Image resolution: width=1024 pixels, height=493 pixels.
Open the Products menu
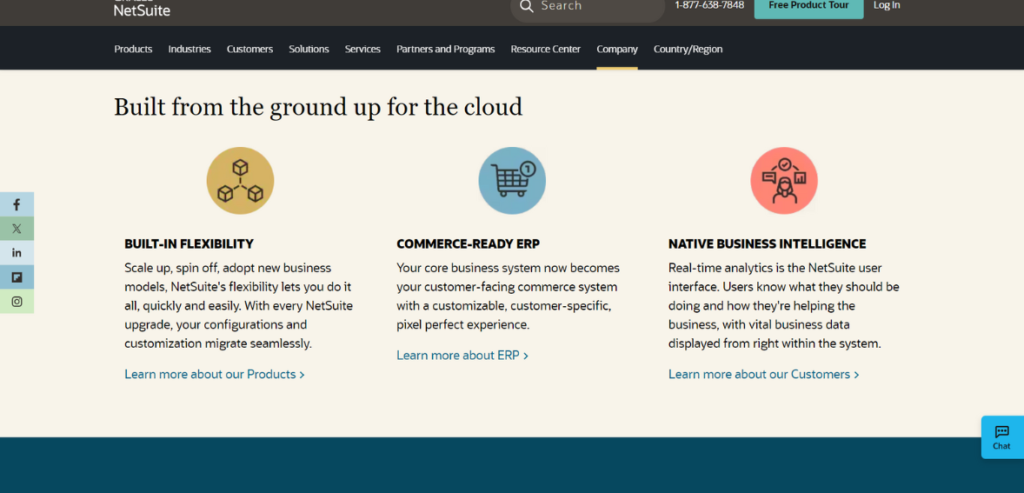coord(133,49)
